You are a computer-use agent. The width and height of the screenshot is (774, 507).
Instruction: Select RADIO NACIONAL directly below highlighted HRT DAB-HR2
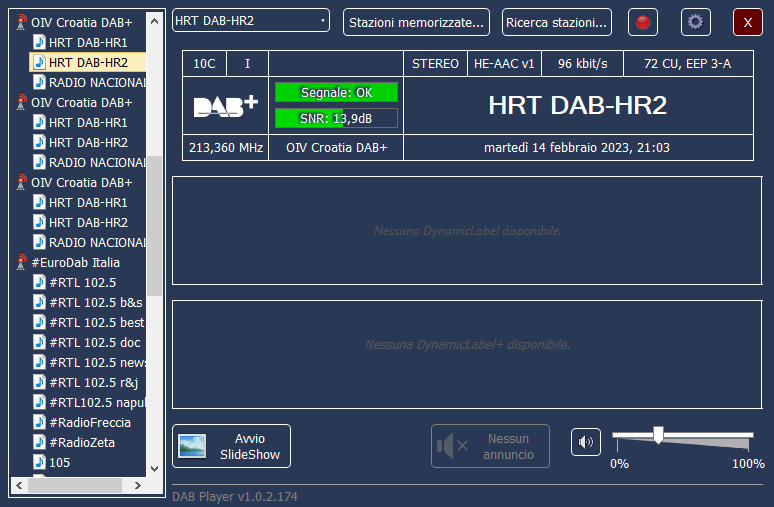[97, 82]
